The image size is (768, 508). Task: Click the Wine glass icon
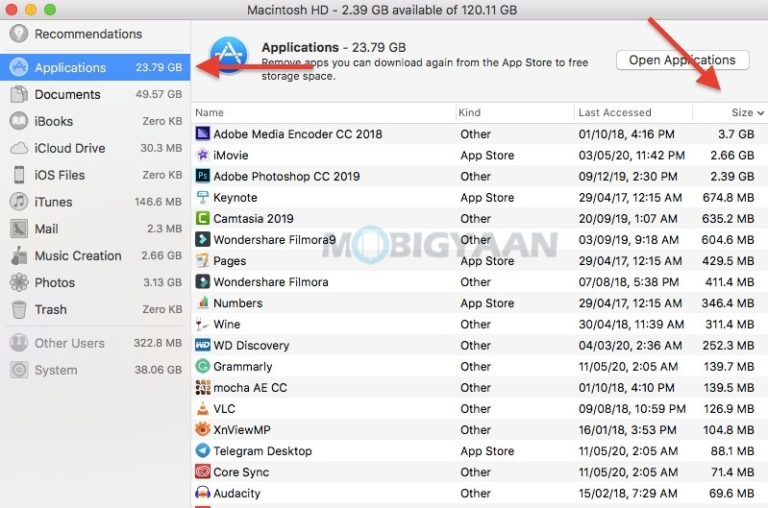pyautogui.click(x=203, y=324)
